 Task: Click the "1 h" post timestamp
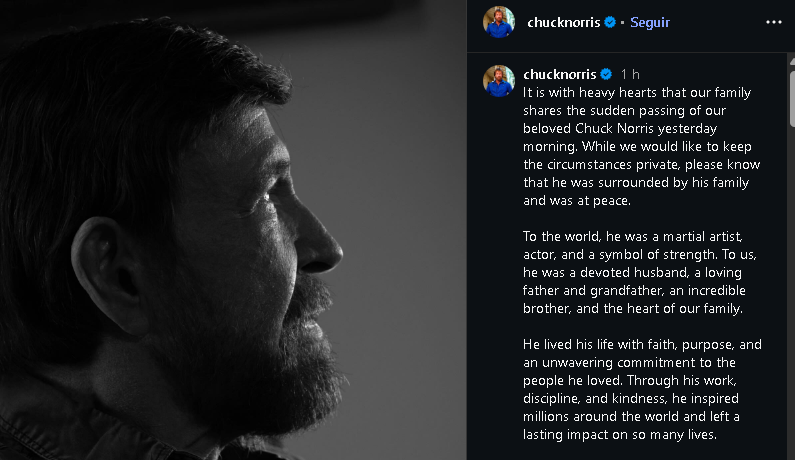click(630, 75)
